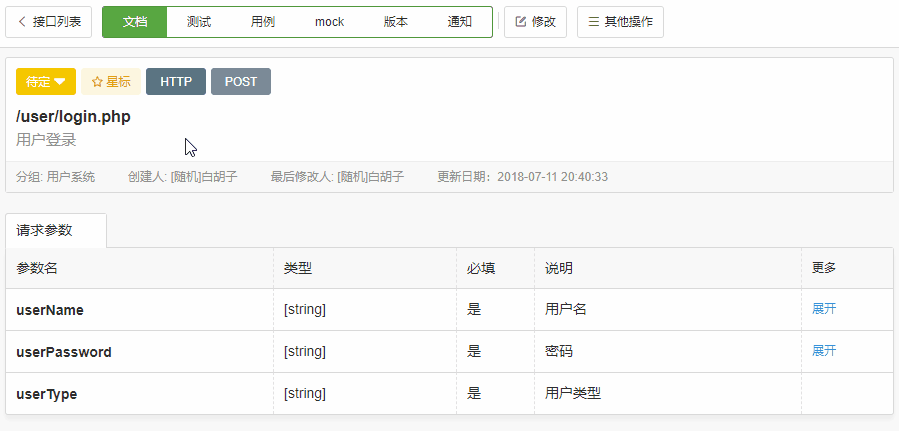Expand the userName parameter row
The width and height of the screenshot is (899, 431).
click(823, 309)
